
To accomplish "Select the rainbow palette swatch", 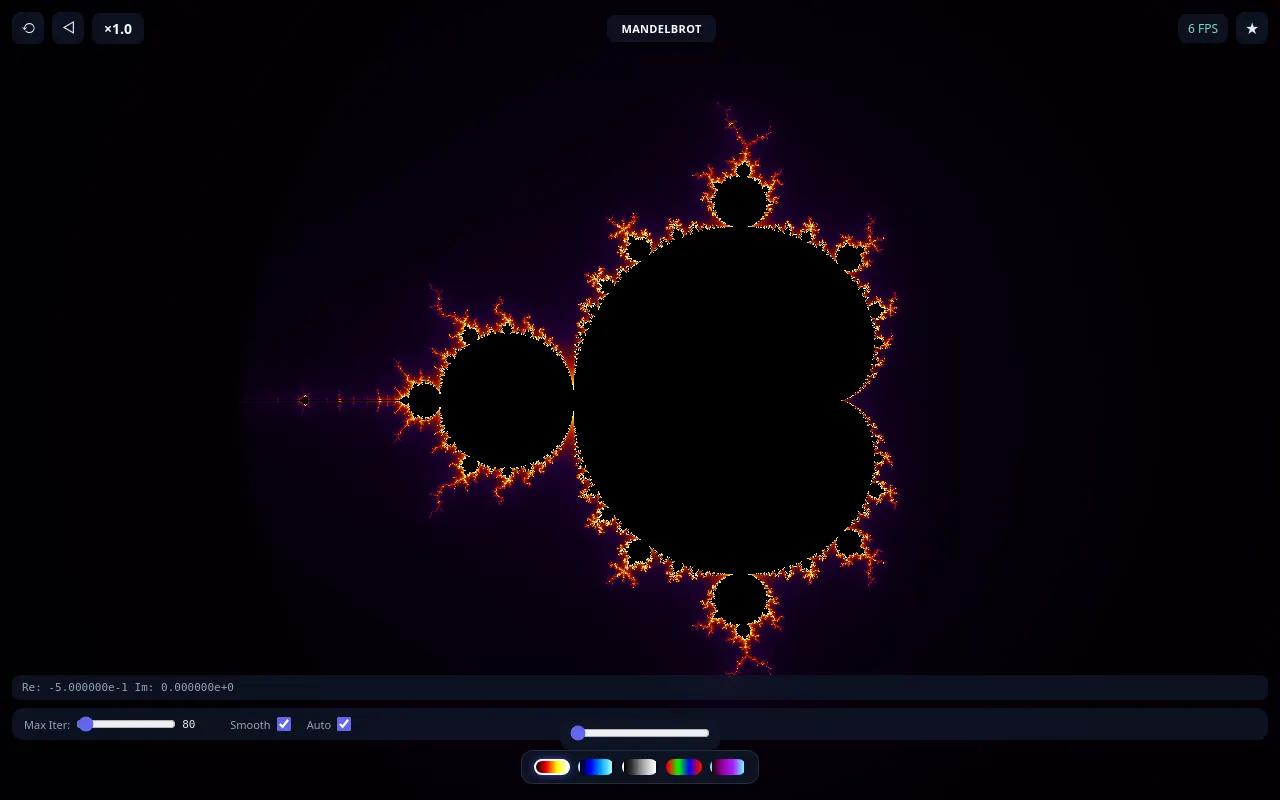I will click(684, 767).
